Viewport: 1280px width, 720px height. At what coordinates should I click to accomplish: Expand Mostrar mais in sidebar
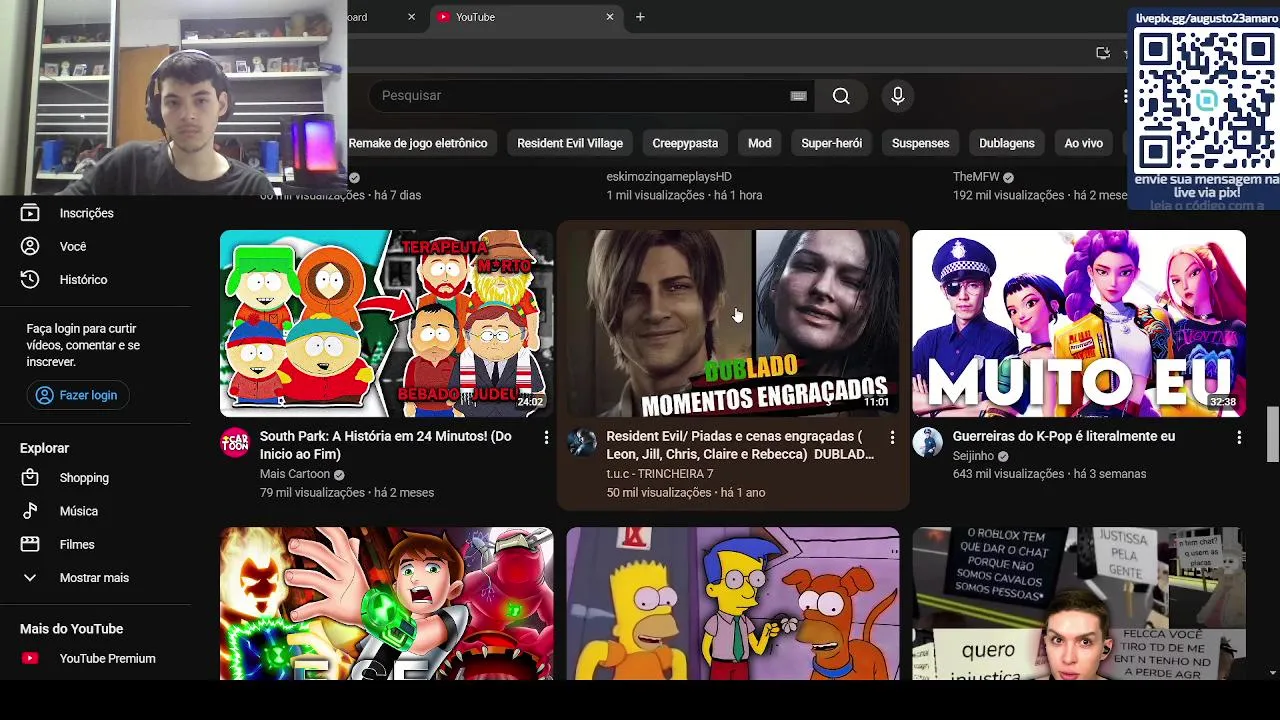(x=95, y=578)
